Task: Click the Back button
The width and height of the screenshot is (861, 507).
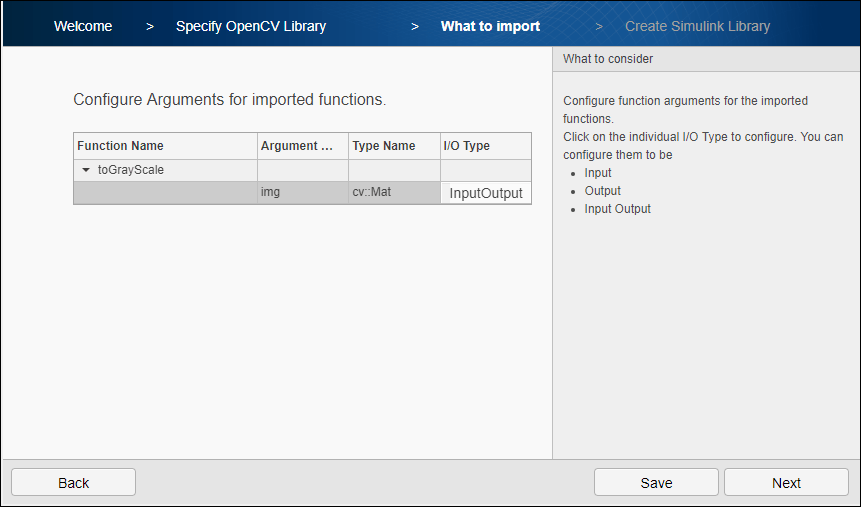Action: coord(74,482)
